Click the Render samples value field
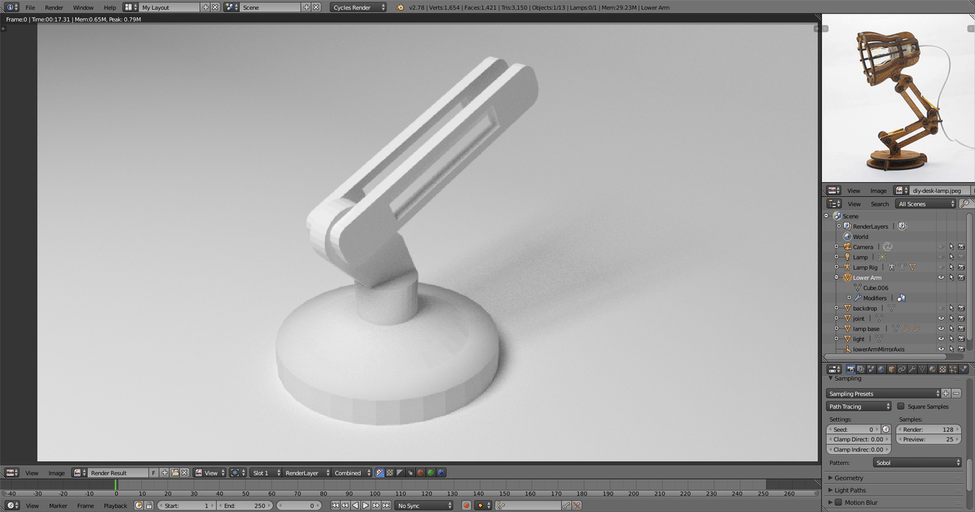Viewport: 975px width, 512px height. [x=929, y=429]
